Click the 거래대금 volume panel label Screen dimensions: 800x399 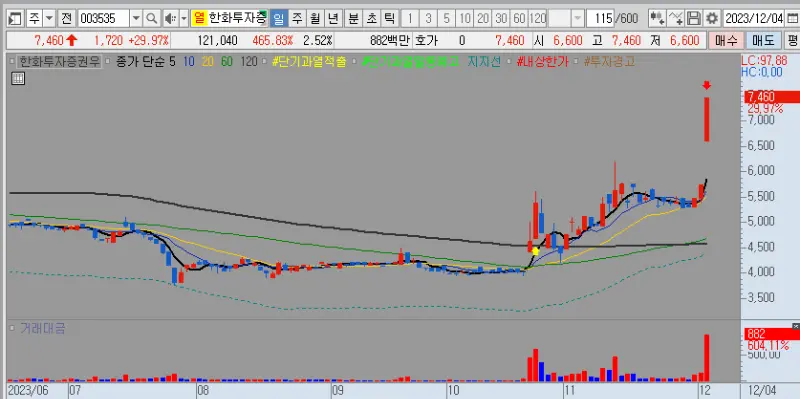point(43,329)
